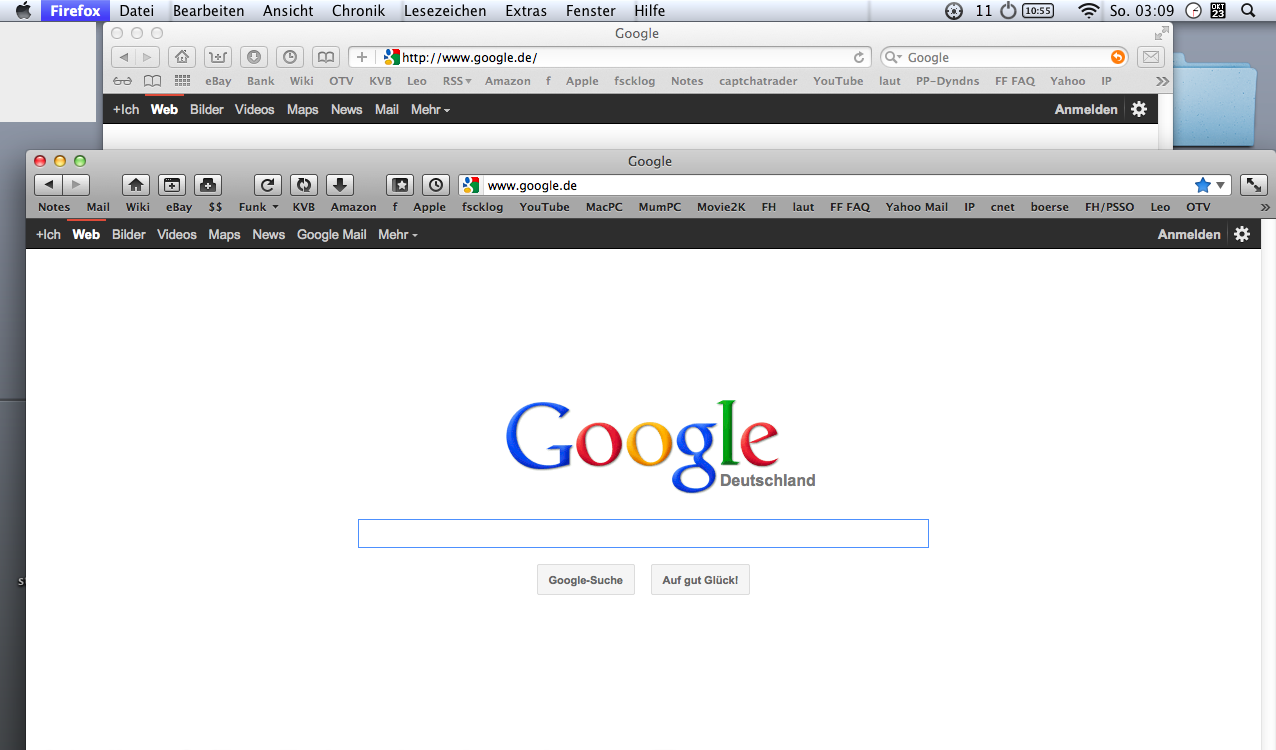This screenshot has width=1276, height=750.
Task: Open Maps link in Safari window Google bar
Action: click(302, 109)
